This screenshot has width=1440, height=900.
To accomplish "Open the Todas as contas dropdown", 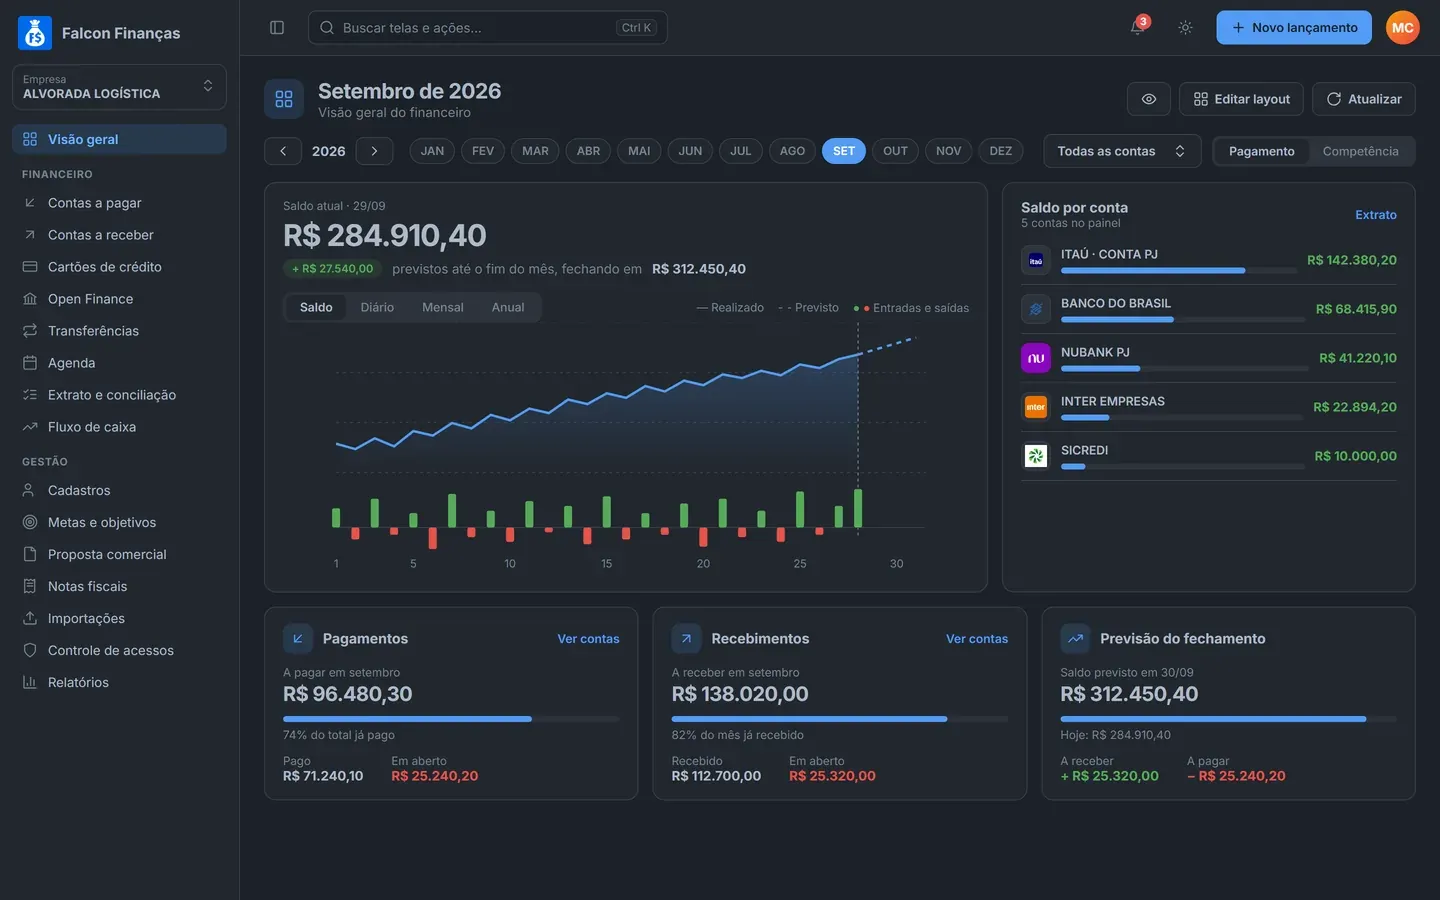I will pos(1122,151).
